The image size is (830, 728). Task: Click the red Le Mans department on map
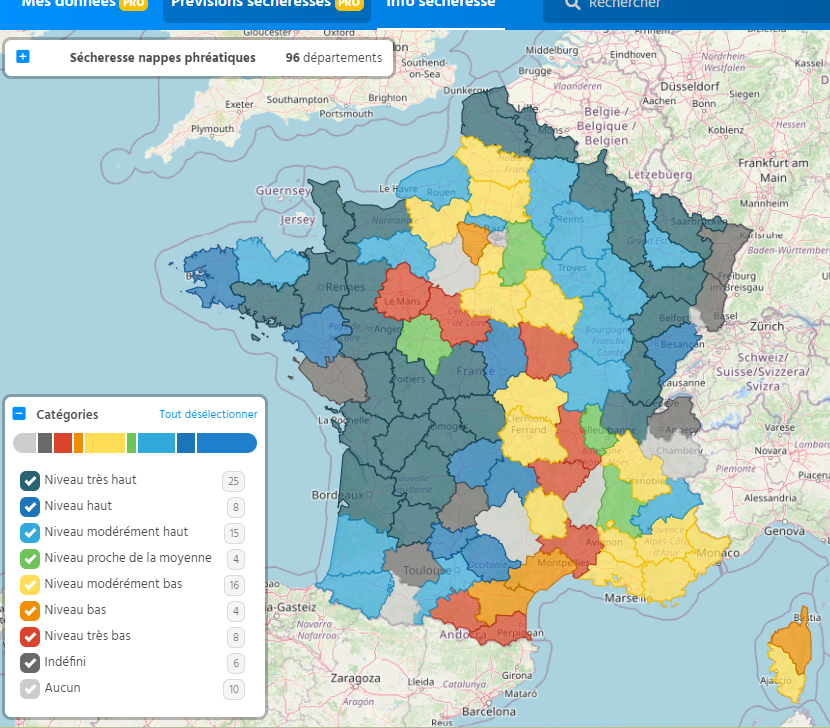point(402,291)
